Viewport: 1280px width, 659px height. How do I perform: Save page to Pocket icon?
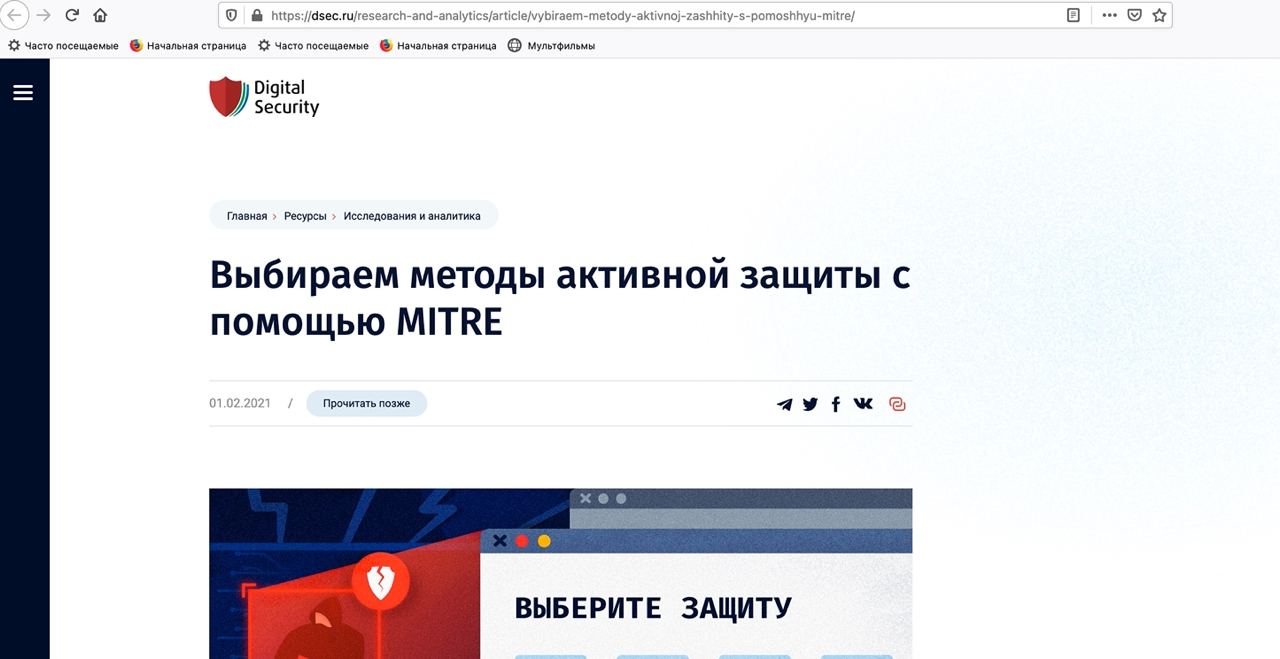coord(1134,15)
